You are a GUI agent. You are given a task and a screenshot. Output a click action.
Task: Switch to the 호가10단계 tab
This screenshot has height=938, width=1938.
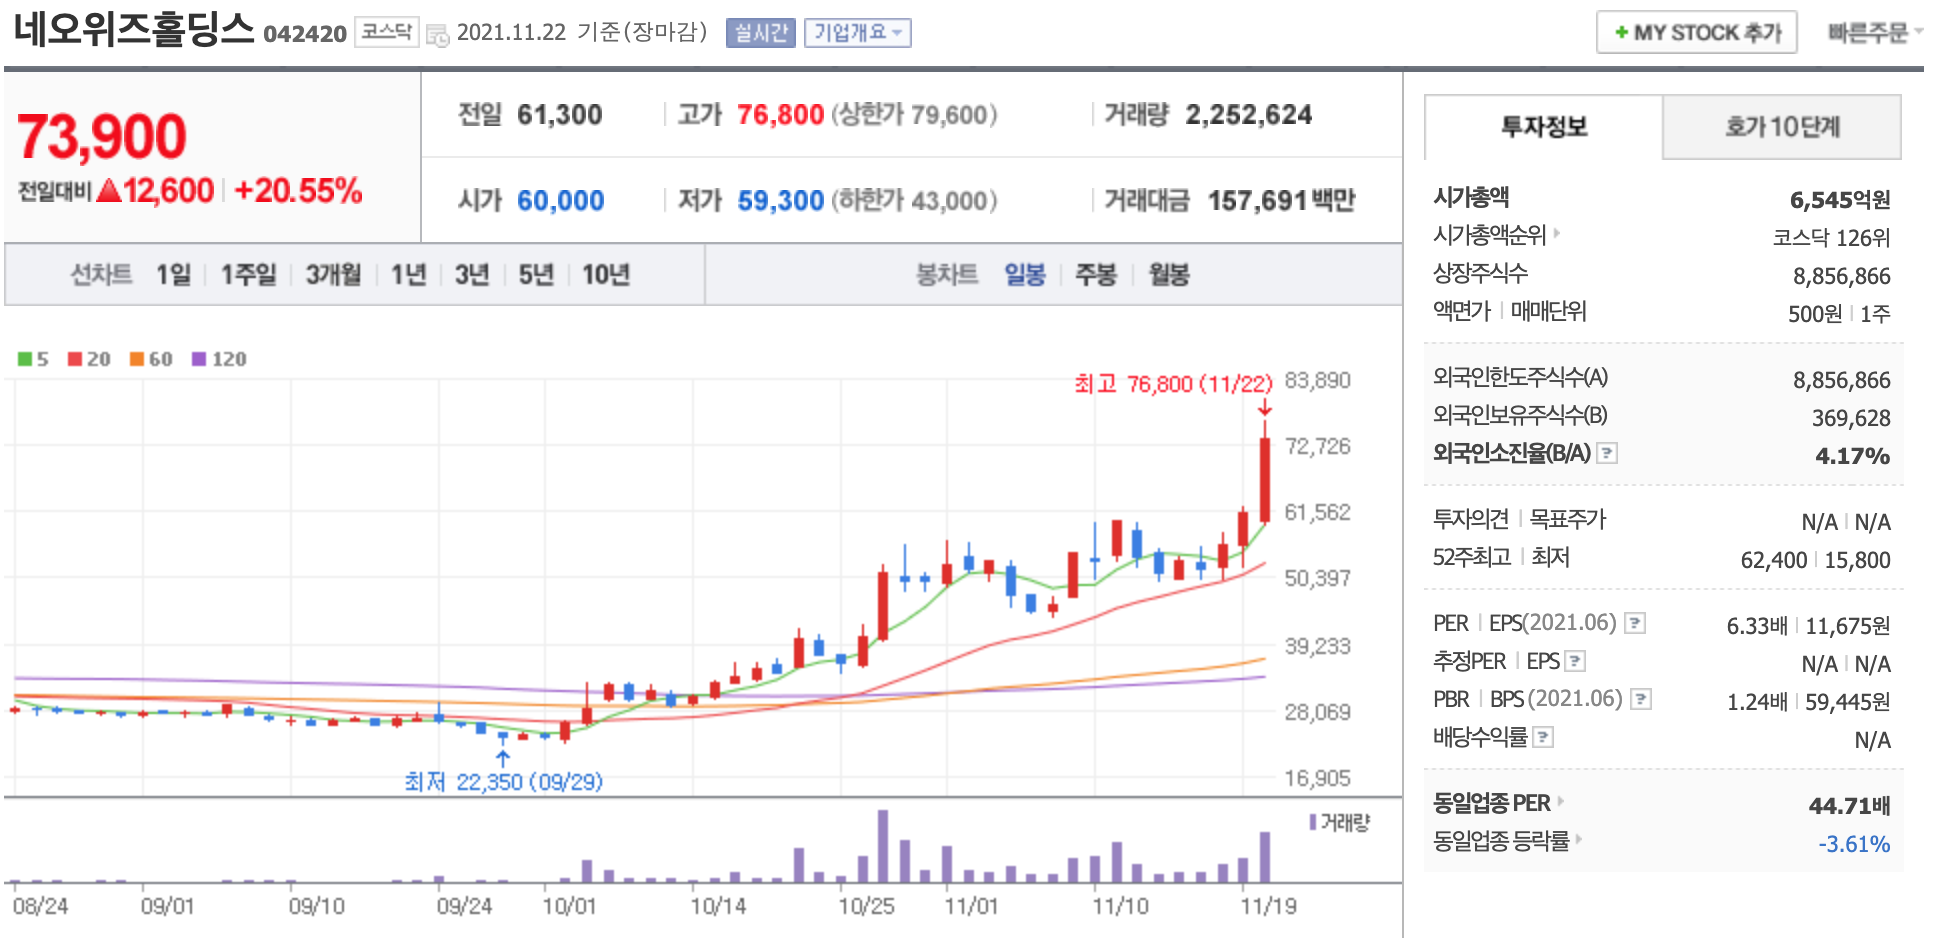click(x=1782, y=127)
